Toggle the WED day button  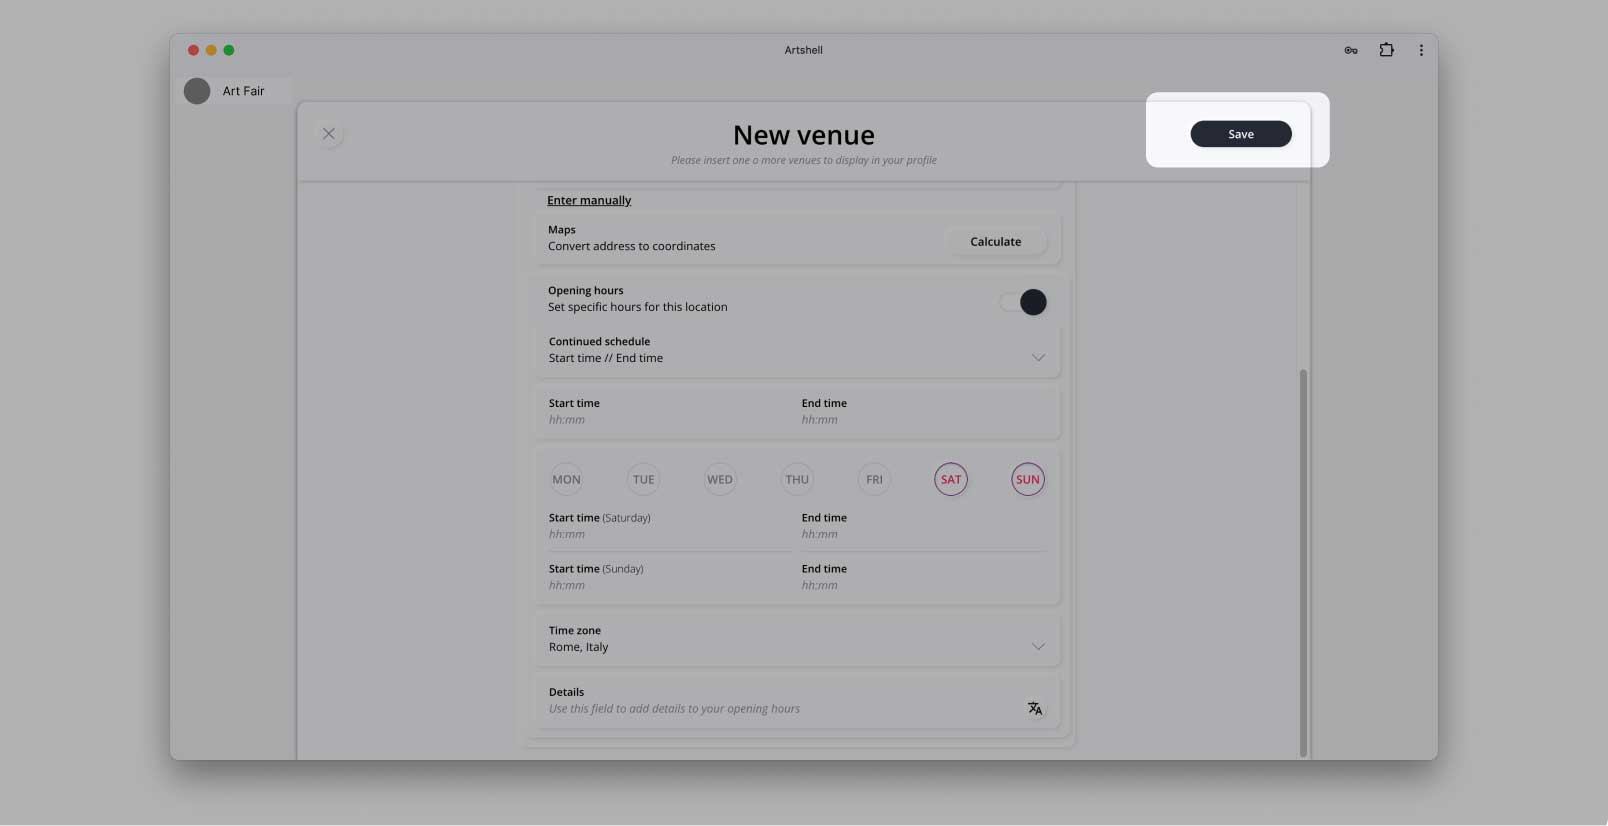click(720, 480)
